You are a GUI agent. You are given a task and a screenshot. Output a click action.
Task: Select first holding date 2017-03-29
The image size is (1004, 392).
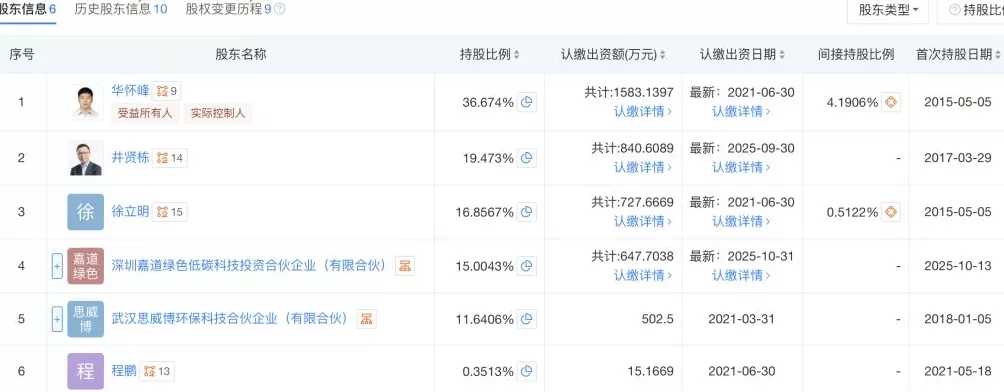[958, 158]
